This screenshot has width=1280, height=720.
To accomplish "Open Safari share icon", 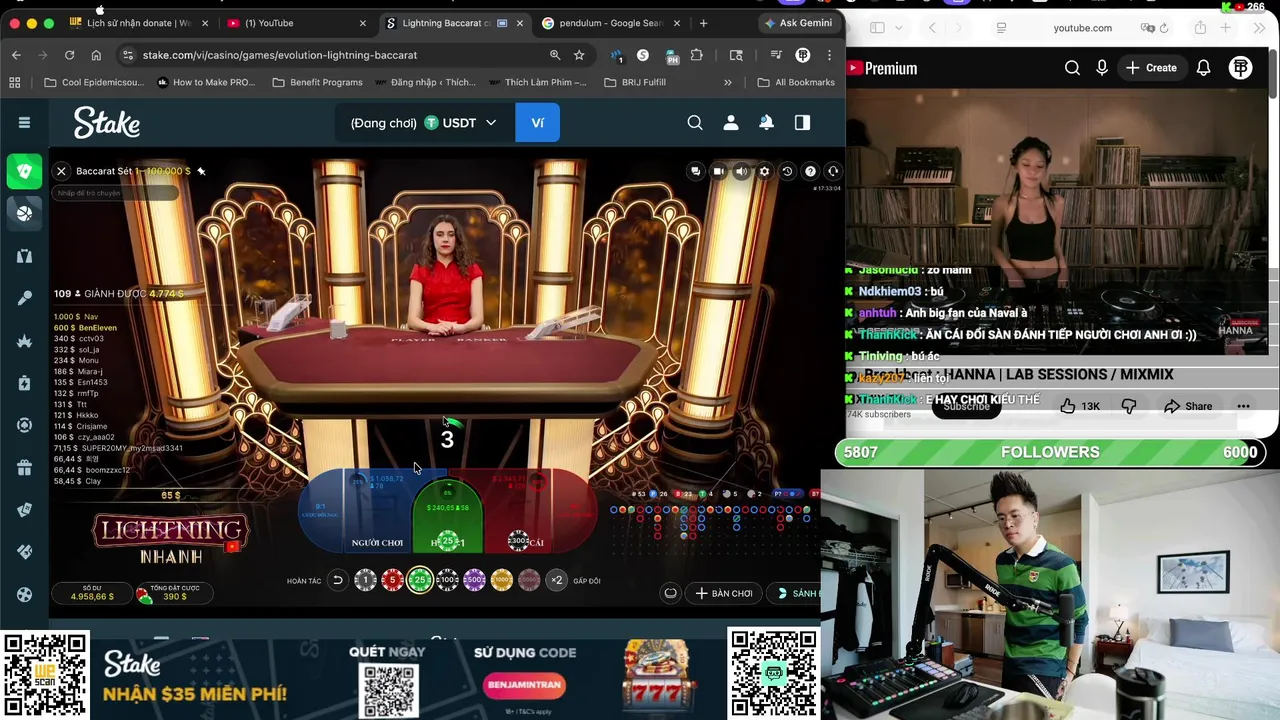I will point(1200,28).
